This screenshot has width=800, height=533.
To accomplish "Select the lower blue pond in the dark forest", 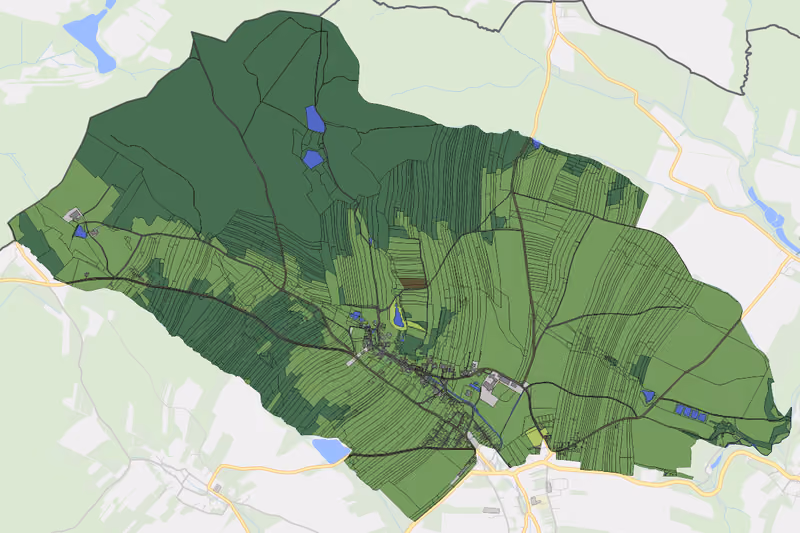I will [312, 159].
